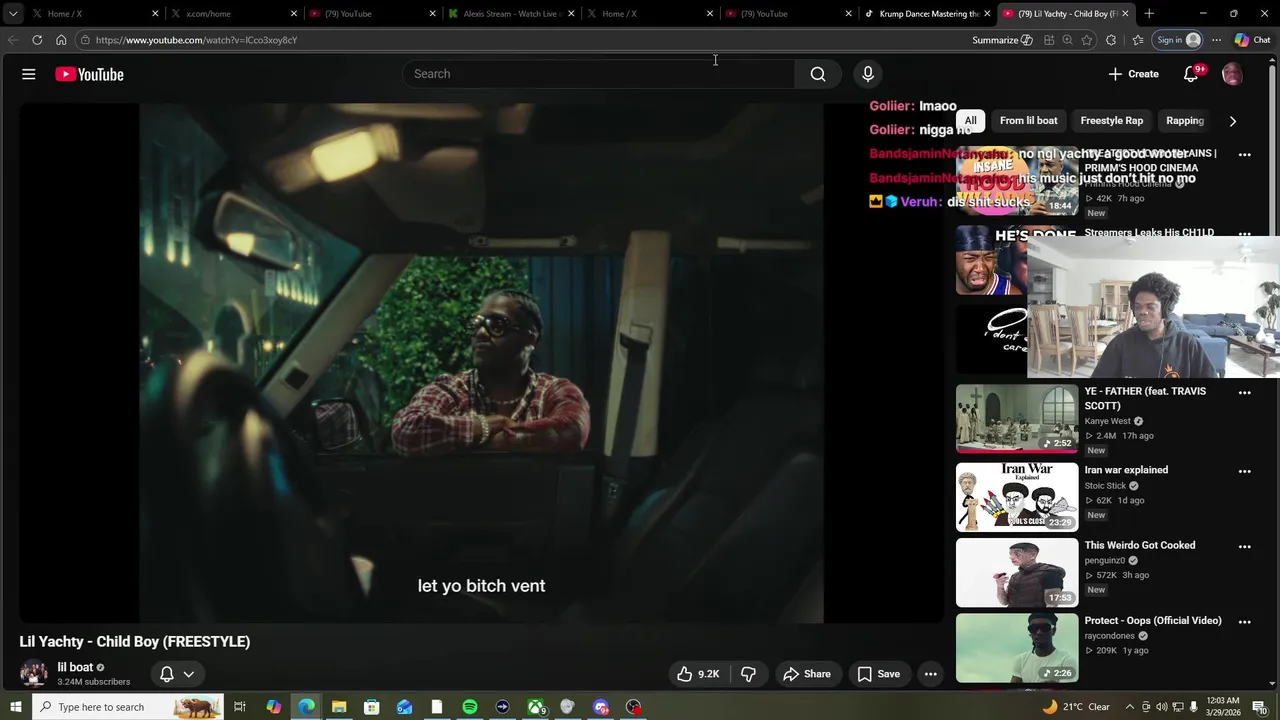Open the notifications bell

(x=1191, y=74)
